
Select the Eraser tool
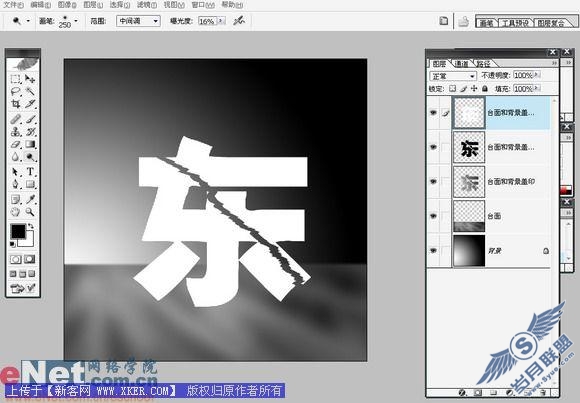pyautogui.click(x=15, y=144)
